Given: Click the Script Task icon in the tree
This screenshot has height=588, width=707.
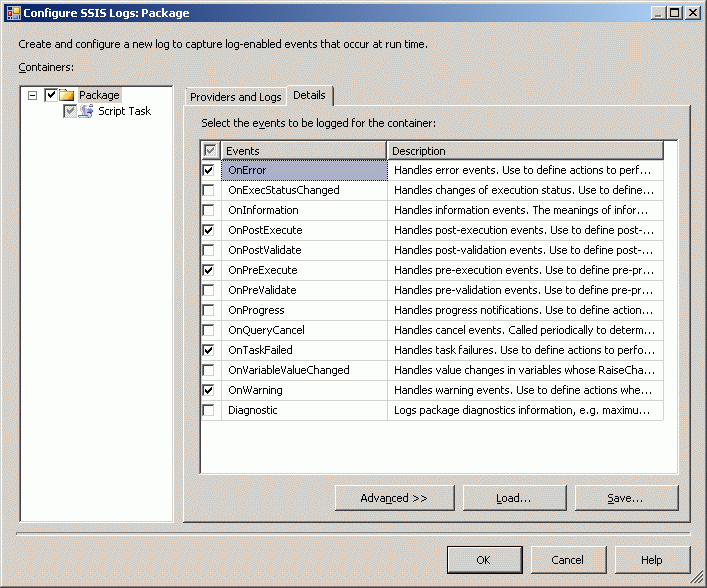Looking at the screenshot, I should (x=86, y=111).
